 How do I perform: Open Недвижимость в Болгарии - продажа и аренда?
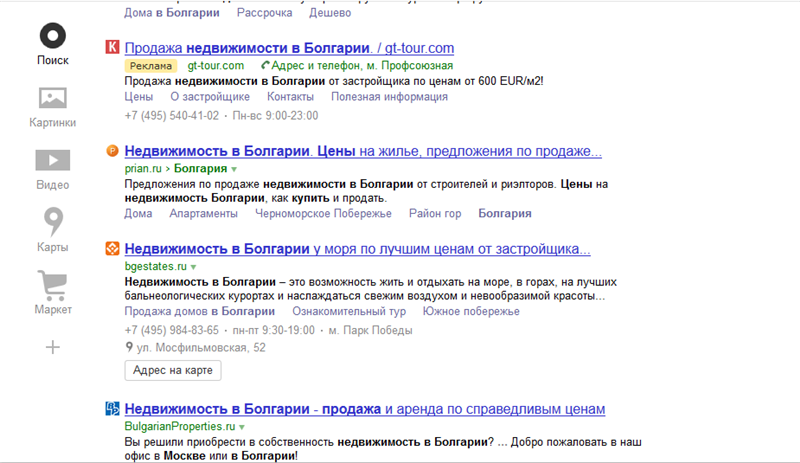coord(365,409)
